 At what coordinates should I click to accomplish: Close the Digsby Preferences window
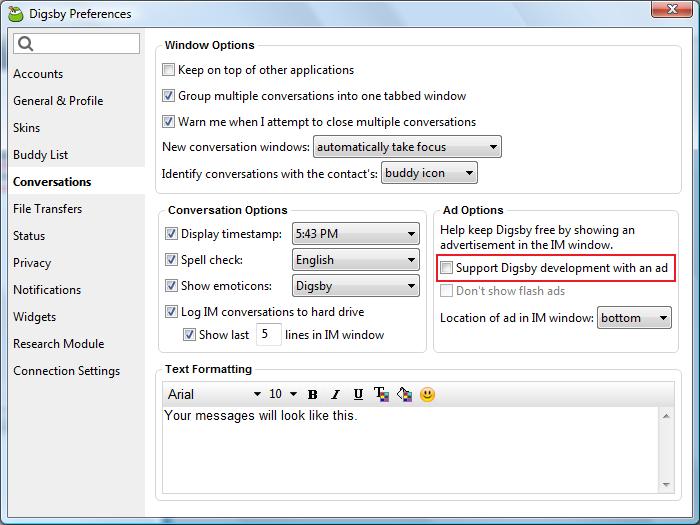coord(672,8)
